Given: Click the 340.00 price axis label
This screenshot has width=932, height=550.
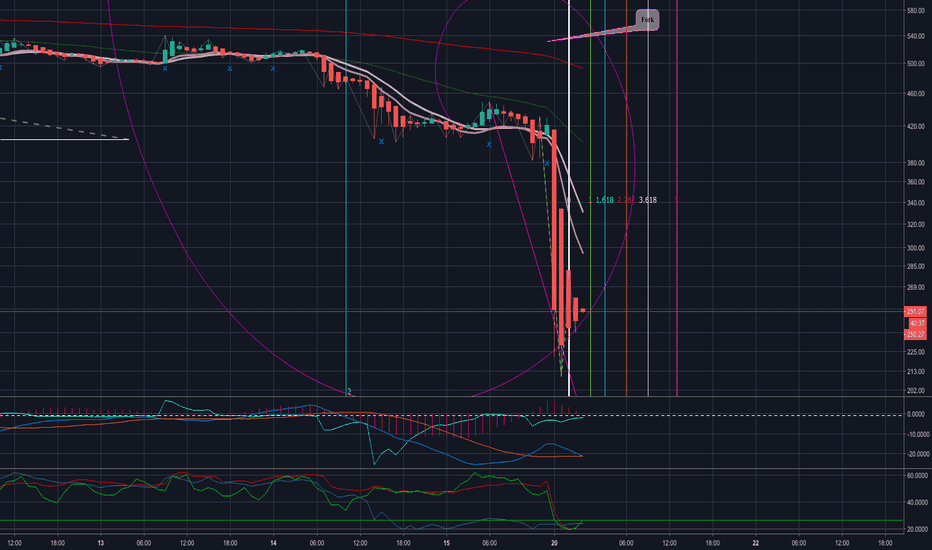Looking at the screenshot, I should (x=915, y=203).
